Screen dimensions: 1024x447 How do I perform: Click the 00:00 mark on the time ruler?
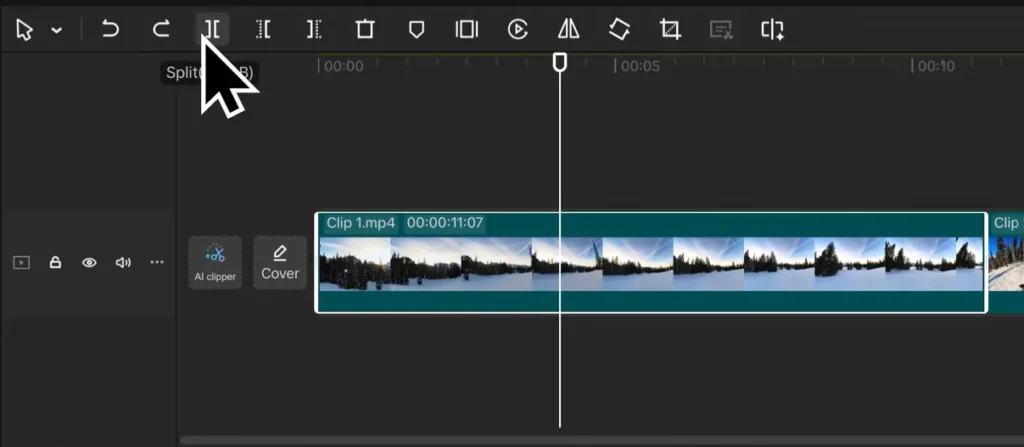(x=344, y=66)
